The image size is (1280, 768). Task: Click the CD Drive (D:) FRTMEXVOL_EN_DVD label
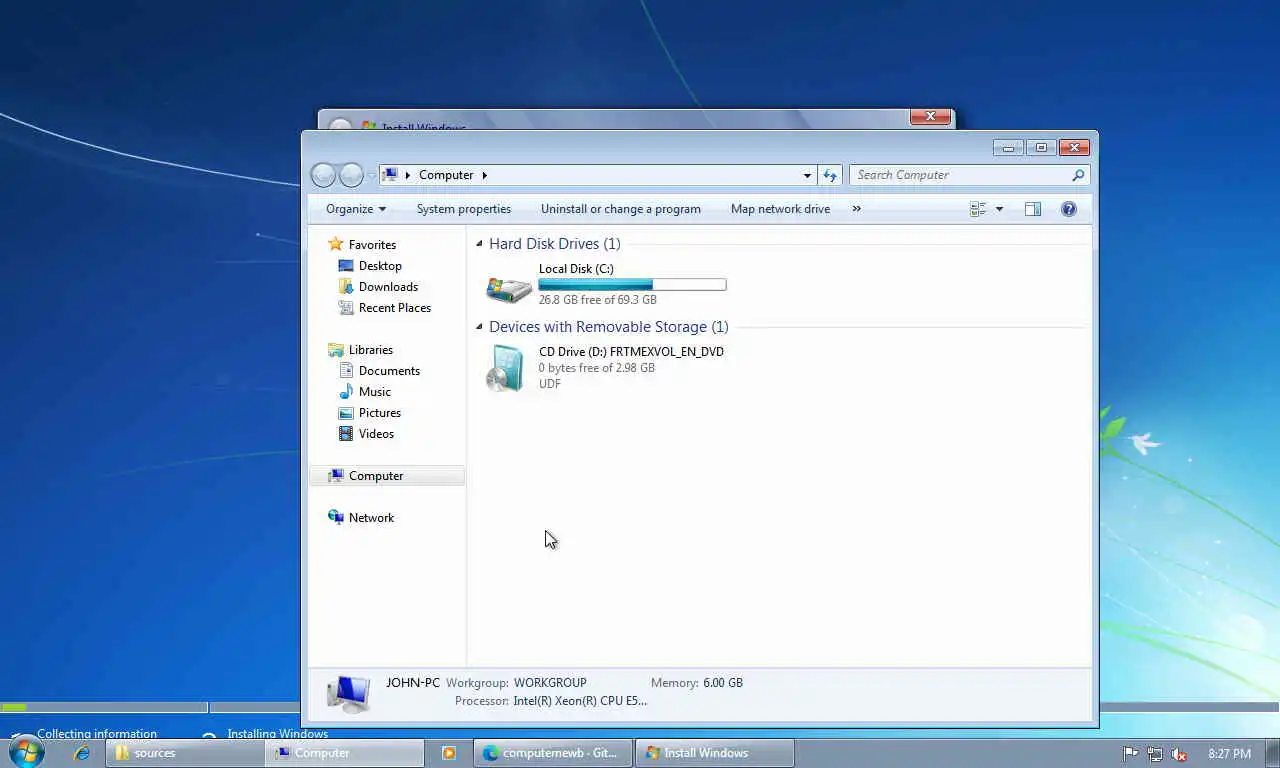point(631,352)
